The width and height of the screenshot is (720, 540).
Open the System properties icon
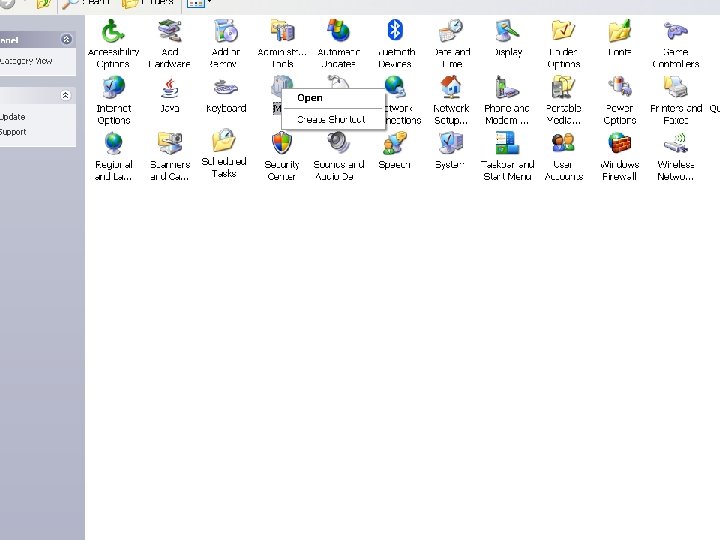point(451,144)
